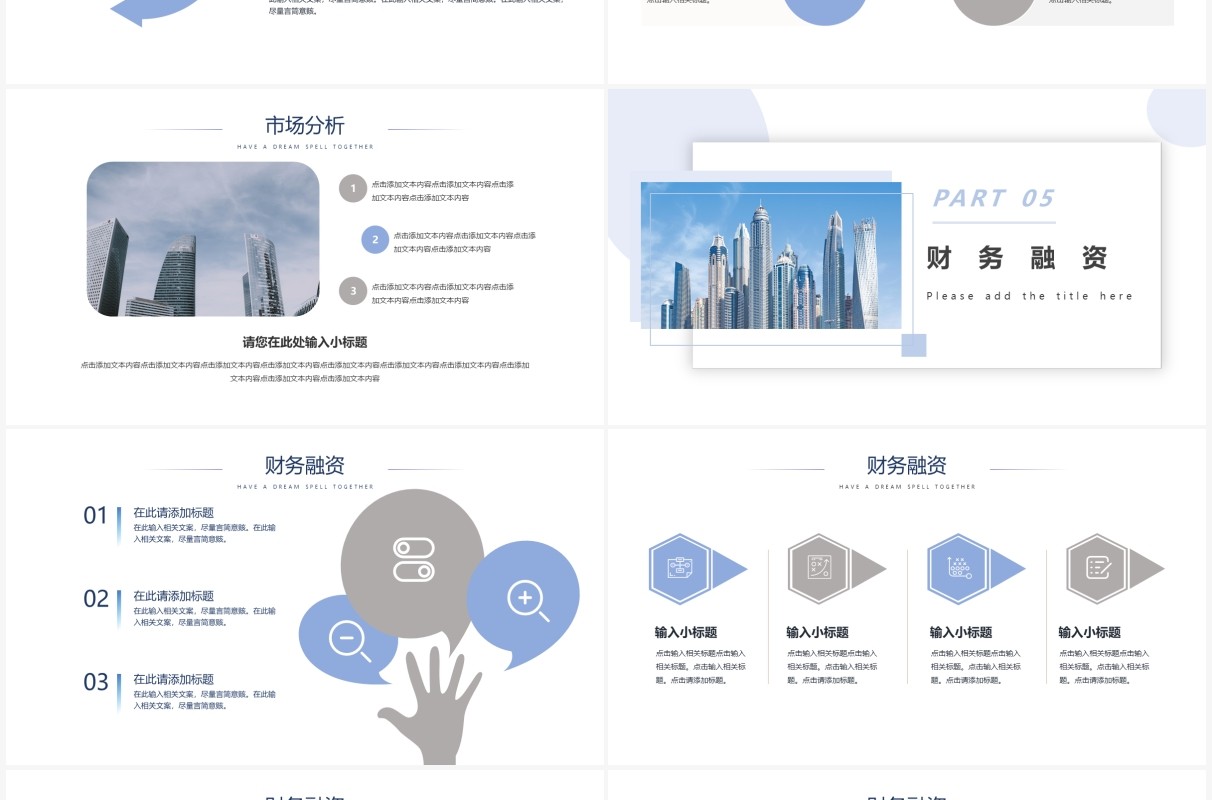Click the 请您在此处输入小标题 heading

point(305,342)
